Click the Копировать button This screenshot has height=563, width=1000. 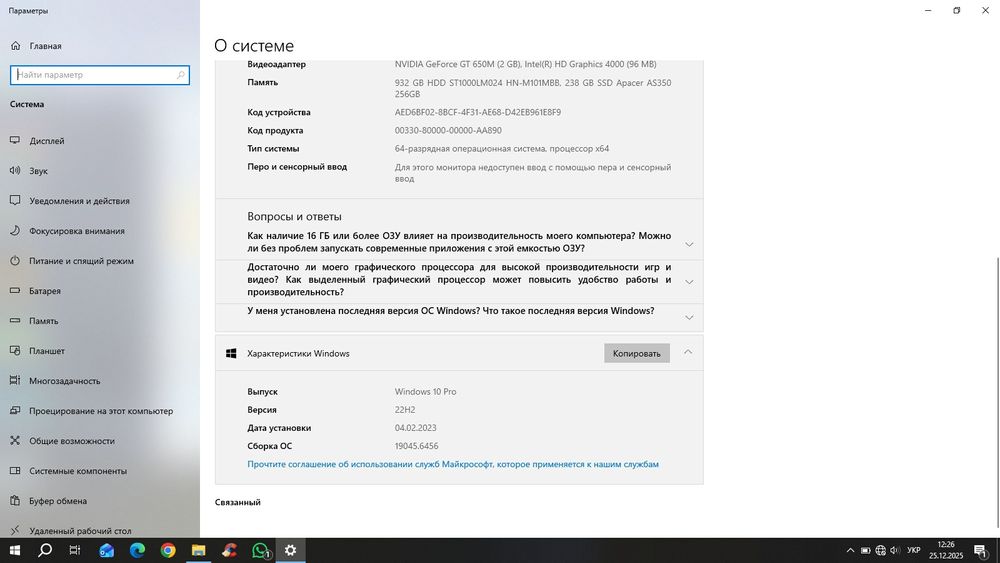click(636, 353)
